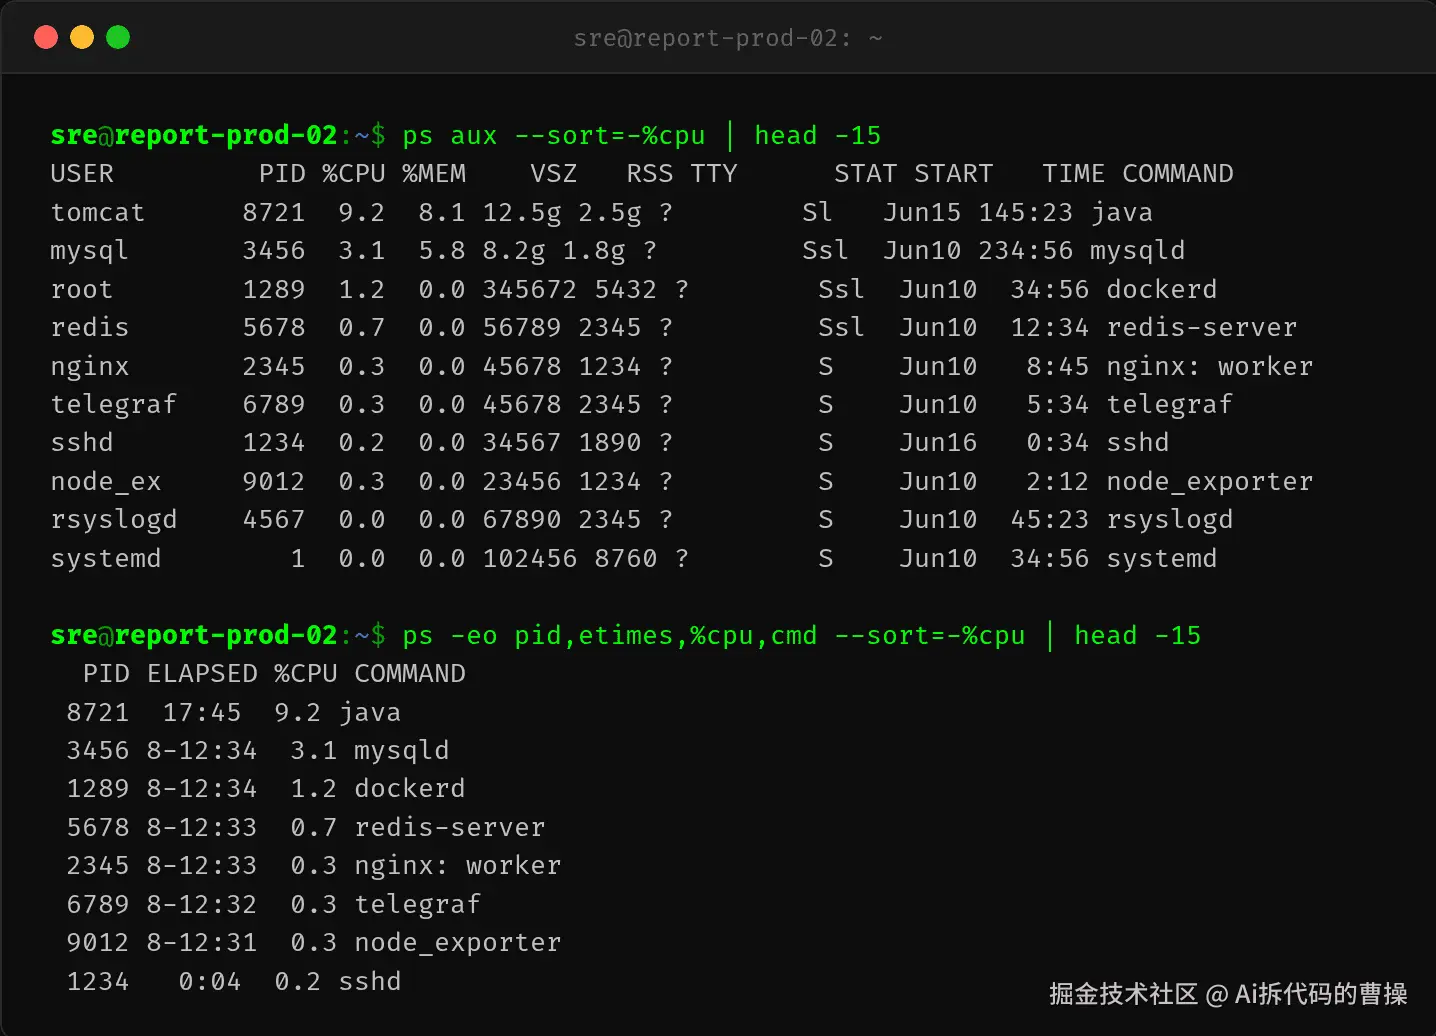Viewport: 1436px width, 1036px height.
Task: Click 'java' command in second table
Action: click(370, 712)
